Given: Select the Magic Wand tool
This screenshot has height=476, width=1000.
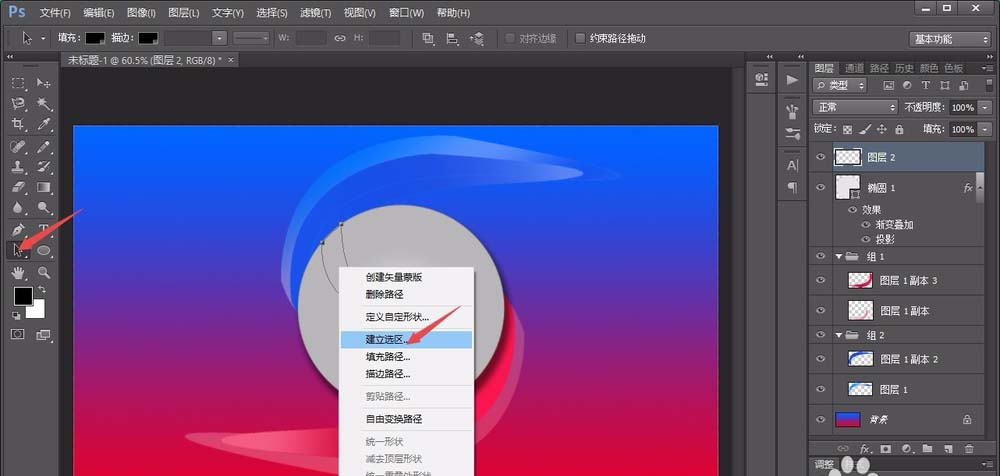Looking at the screenshot, I should tap(44, 104).
